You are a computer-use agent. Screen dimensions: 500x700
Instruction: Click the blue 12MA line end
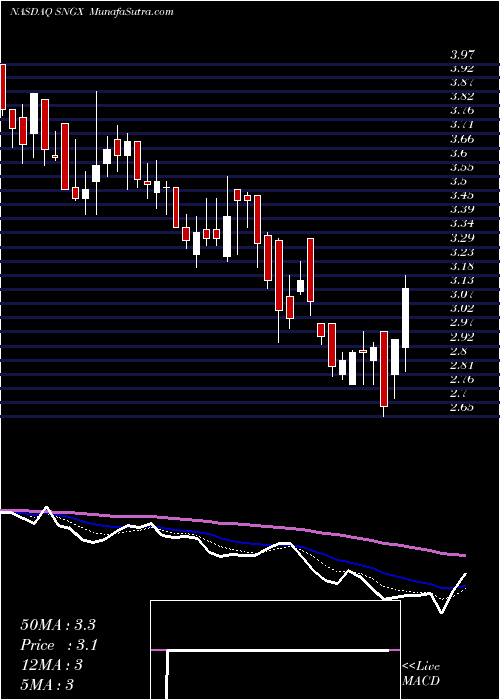point(465,586)
